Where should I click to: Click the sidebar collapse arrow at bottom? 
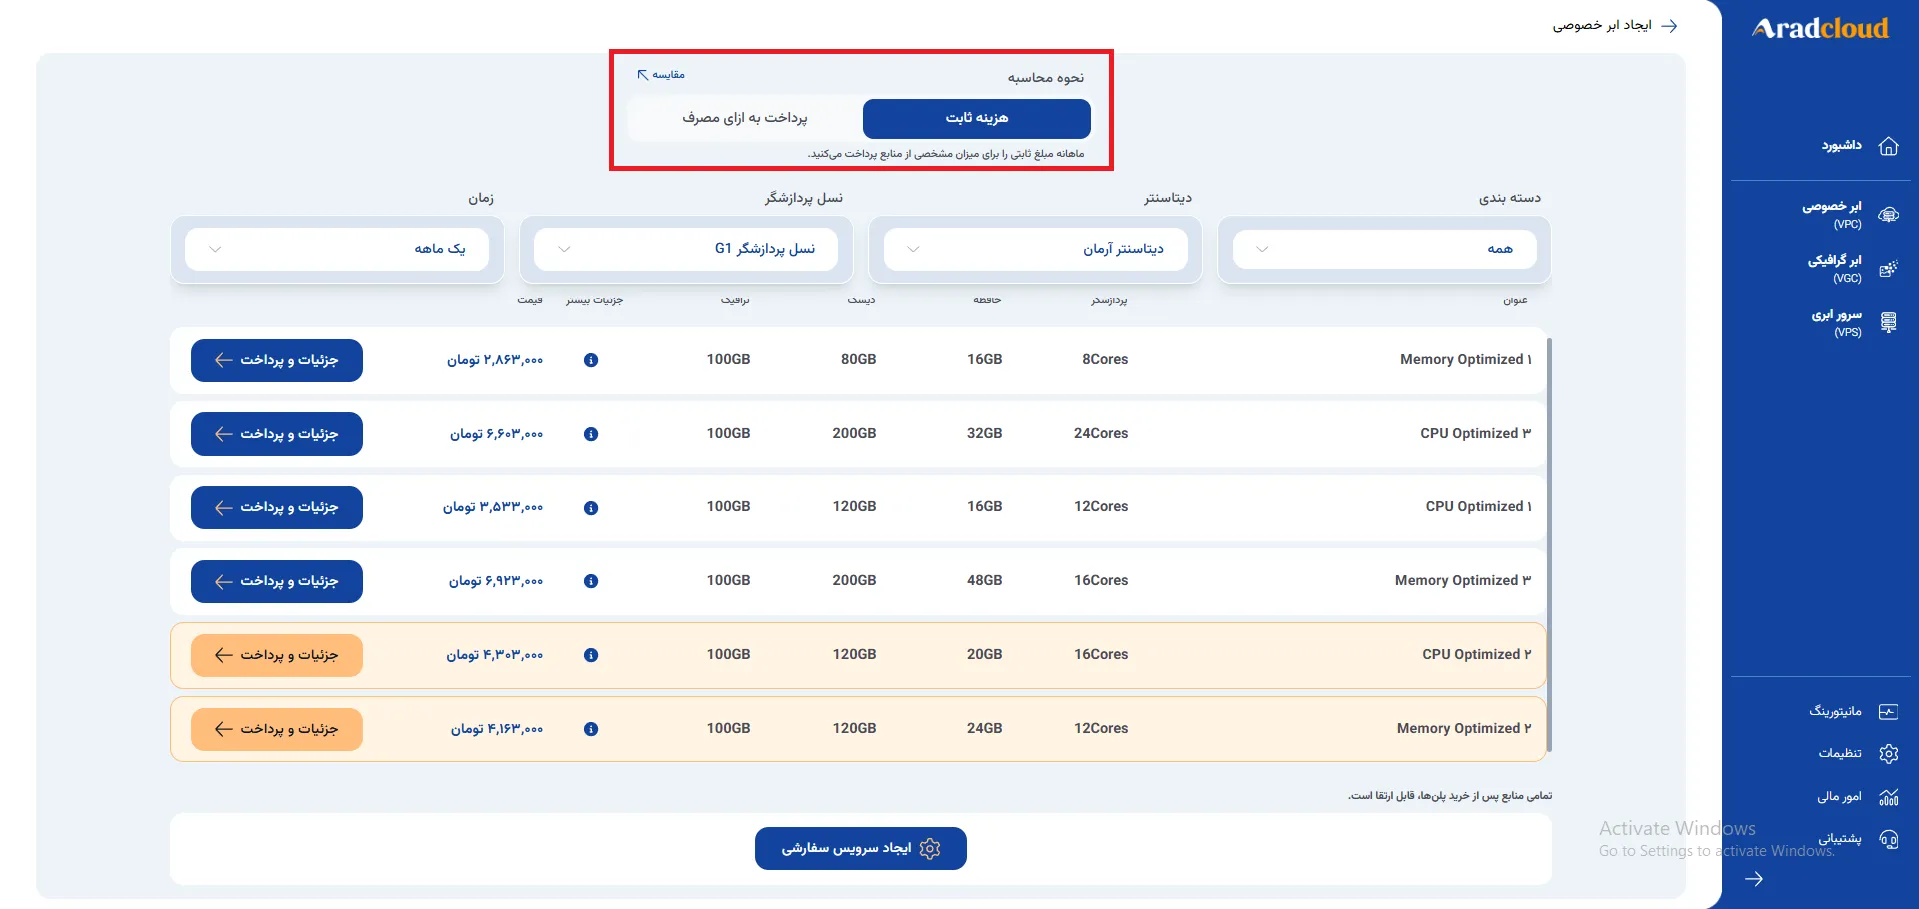(1754, 879)
